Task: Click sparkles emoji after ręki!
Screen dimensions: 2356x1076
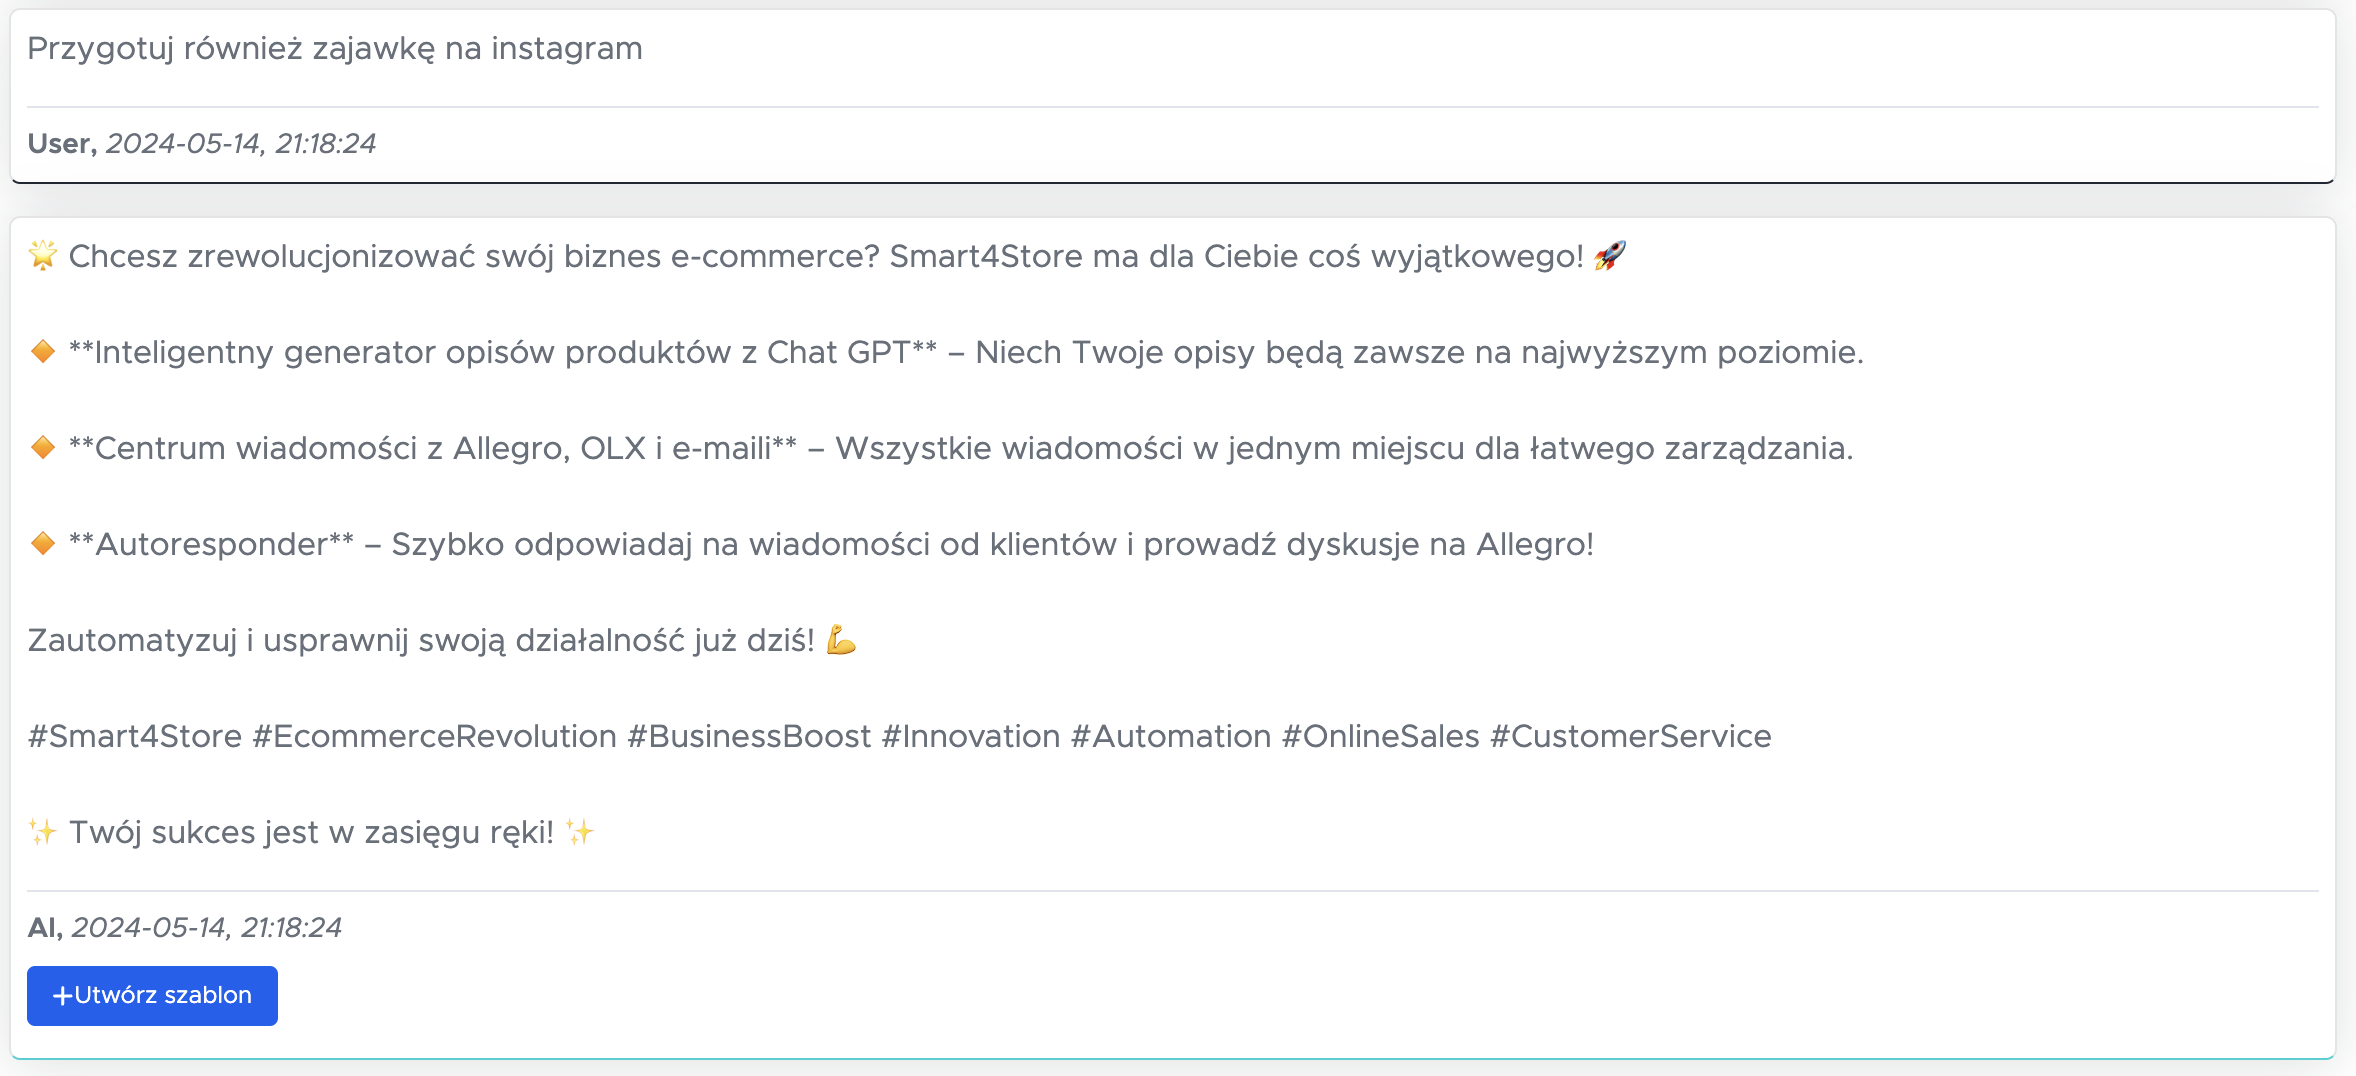Action: pyautogui.click(x=580, y=832)
